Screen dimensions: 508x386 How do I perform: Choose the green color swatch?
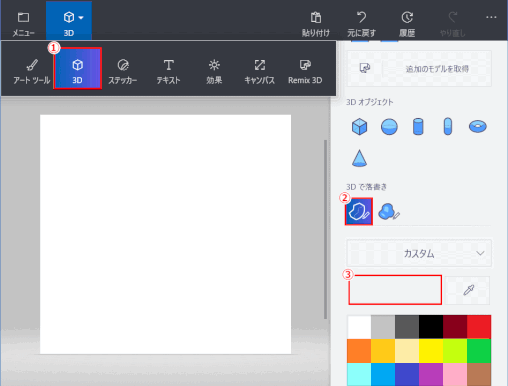click(479, 351)
